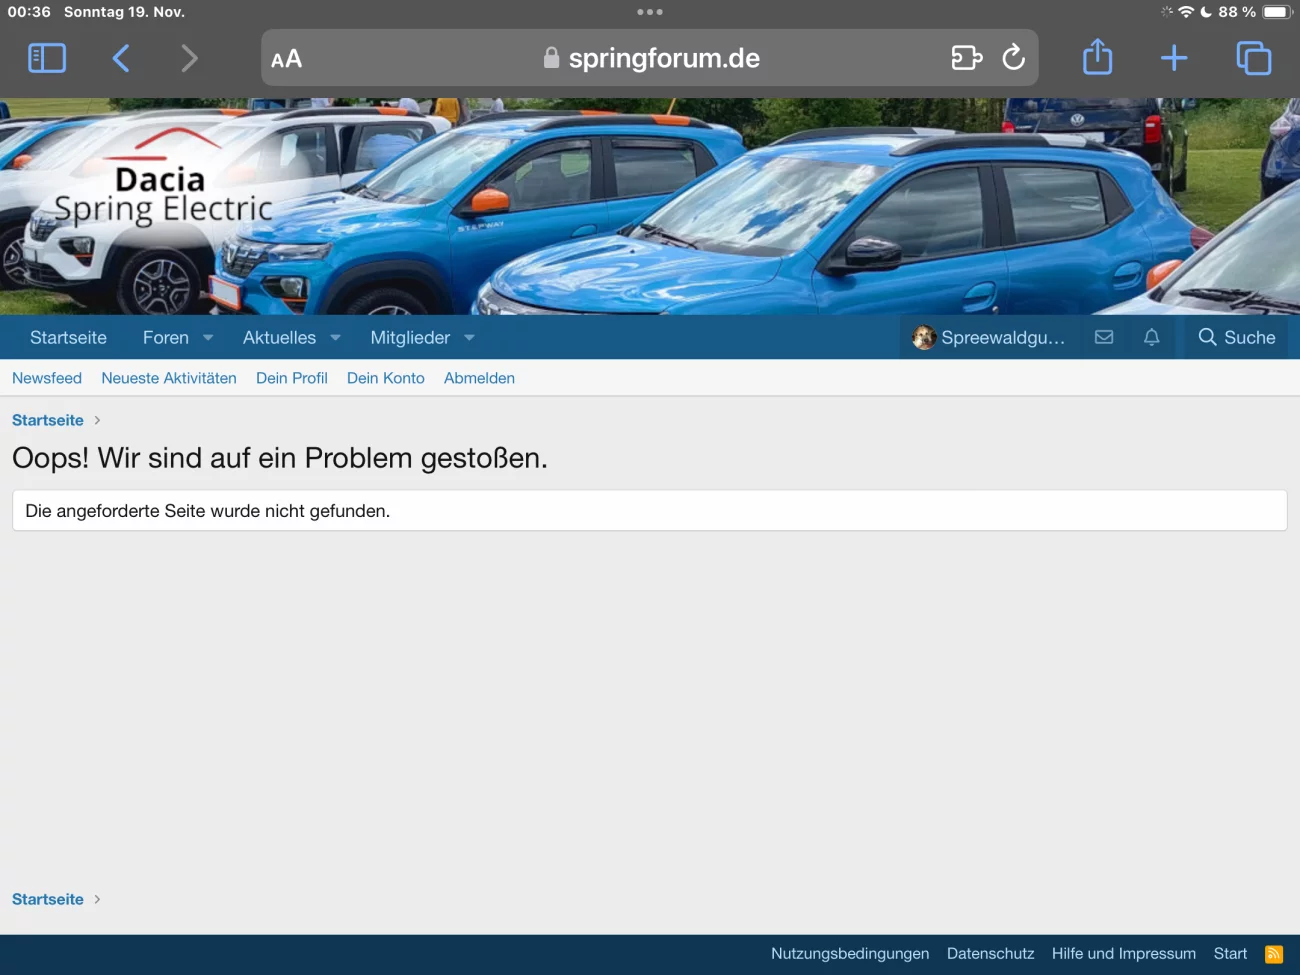The image size is (1300, 975).
Task: Expand the Foren dropdown arrow
Action: [208, 338]
